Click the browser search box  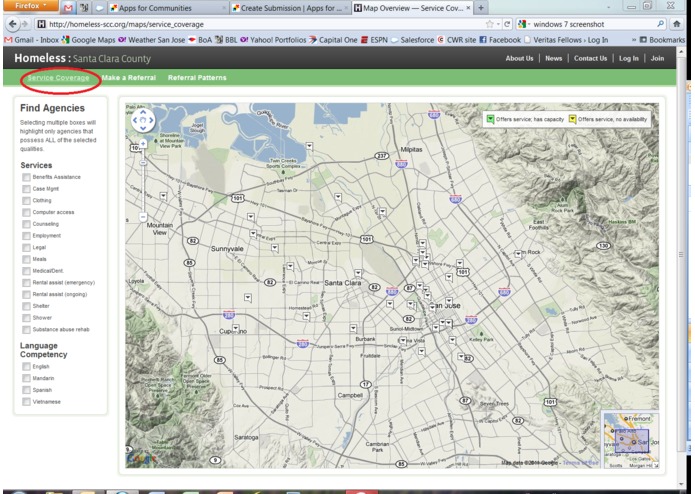[x=592, y=24]
